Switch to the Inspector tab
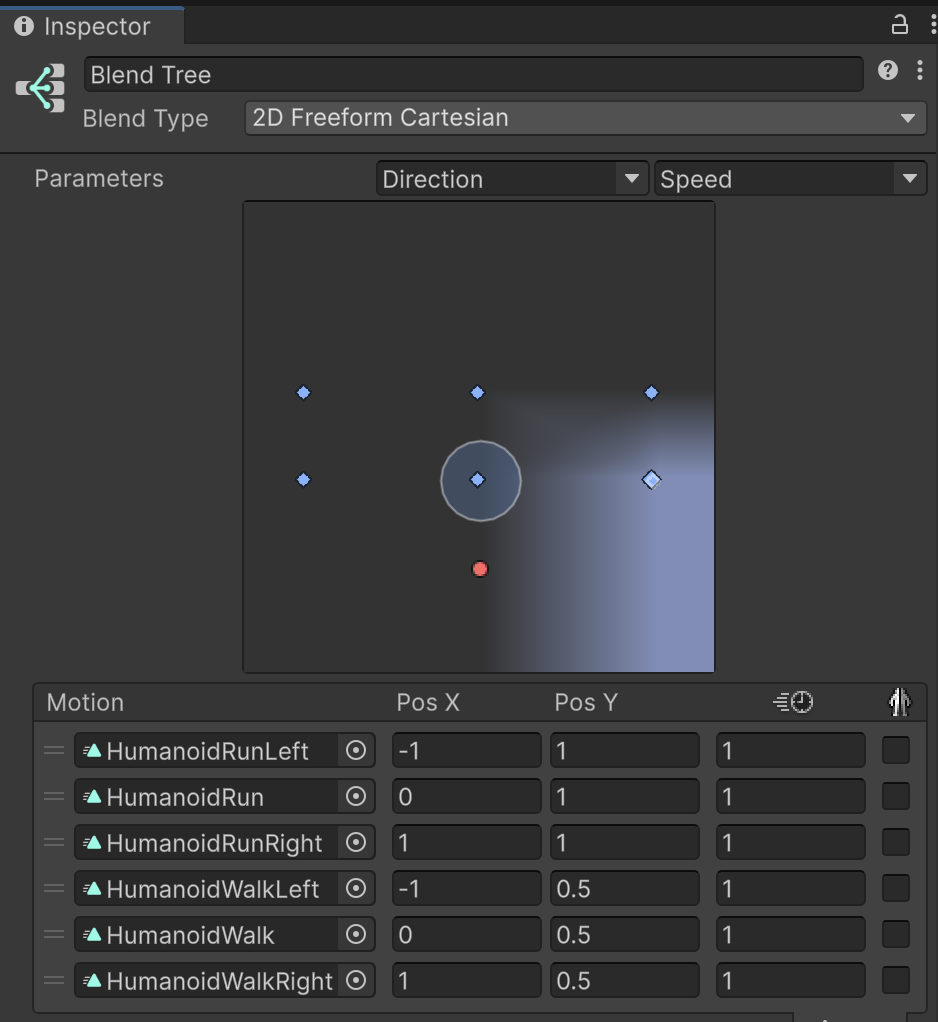 coord(92,26)
